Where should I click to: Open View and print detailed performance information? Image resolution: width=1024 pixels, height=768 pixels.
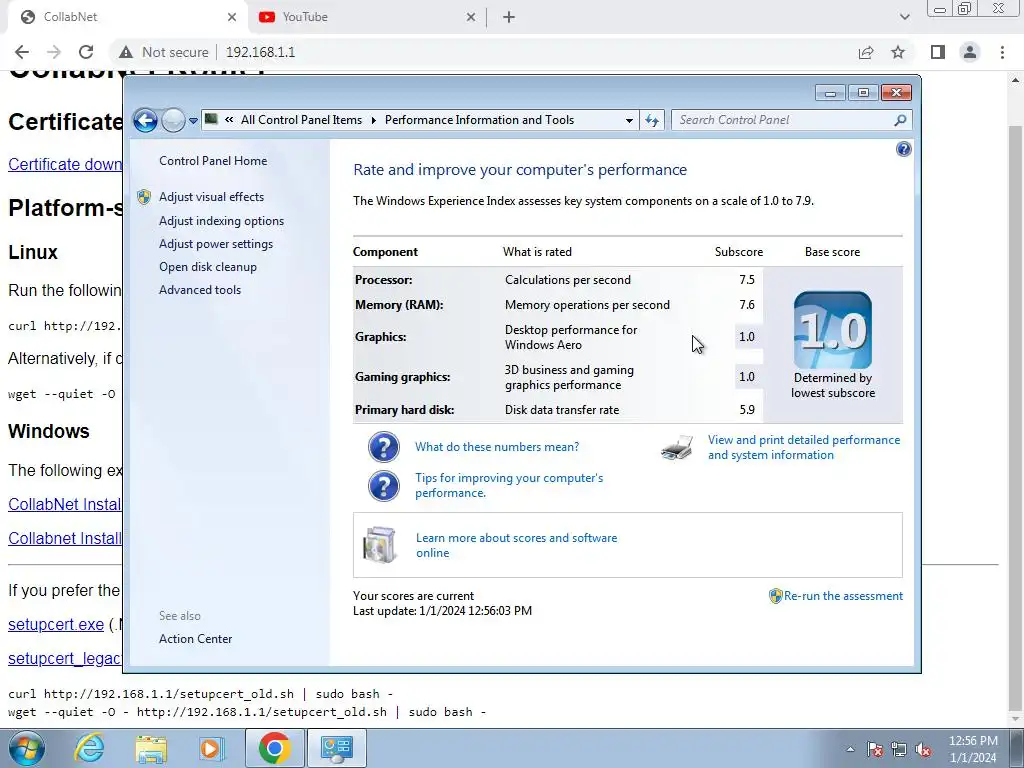[804, 447]
